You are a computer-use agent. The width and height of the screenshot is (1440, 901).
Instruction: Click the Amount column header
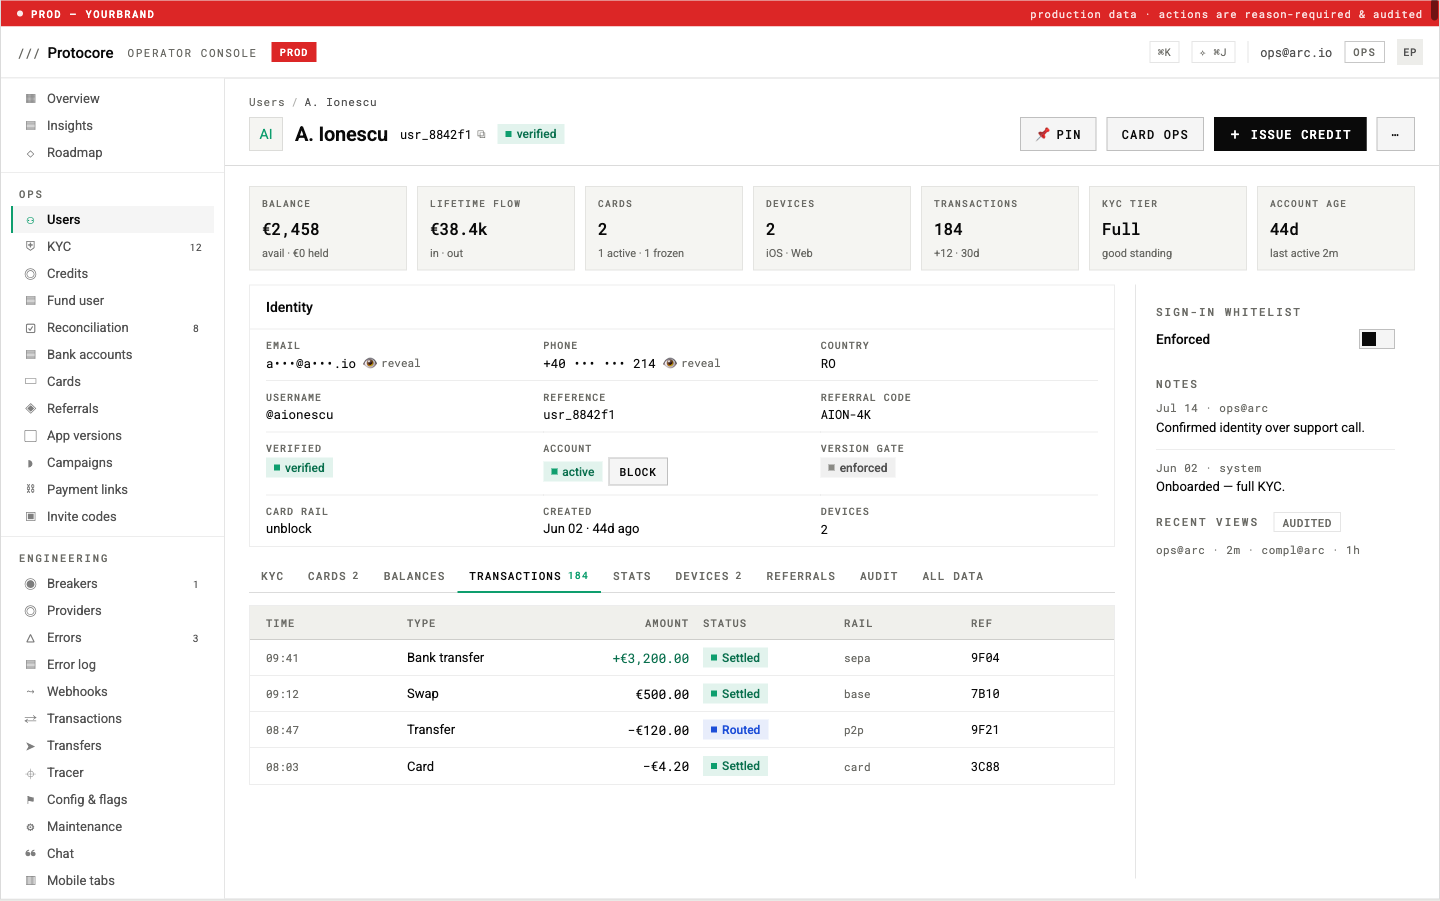[666, 624]
